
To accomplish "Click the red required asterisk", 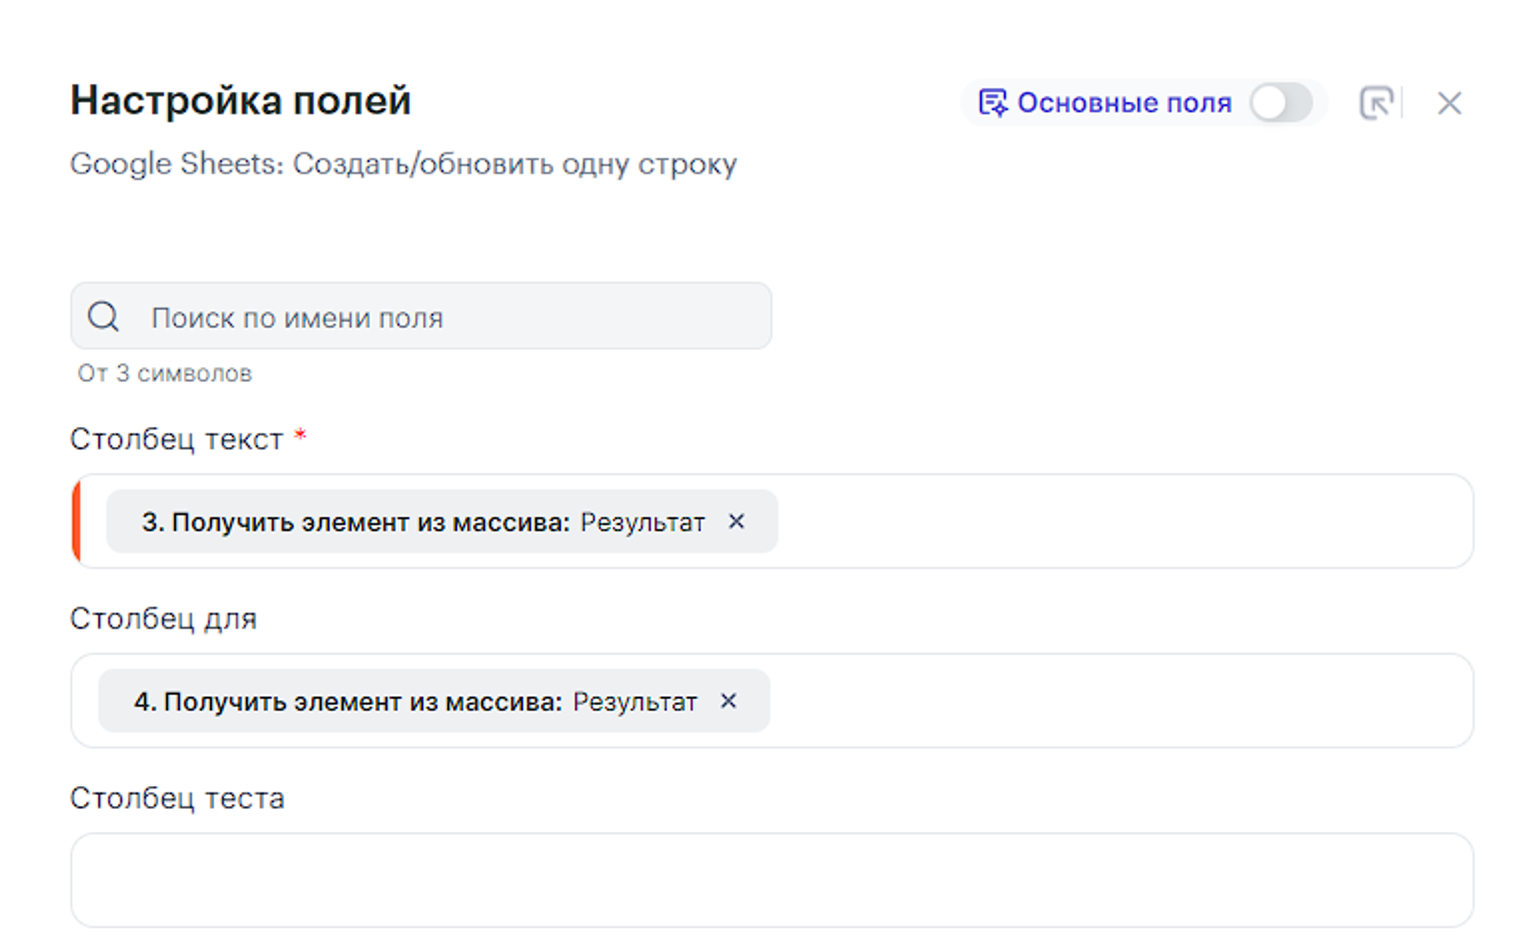I will pos(300,435).
